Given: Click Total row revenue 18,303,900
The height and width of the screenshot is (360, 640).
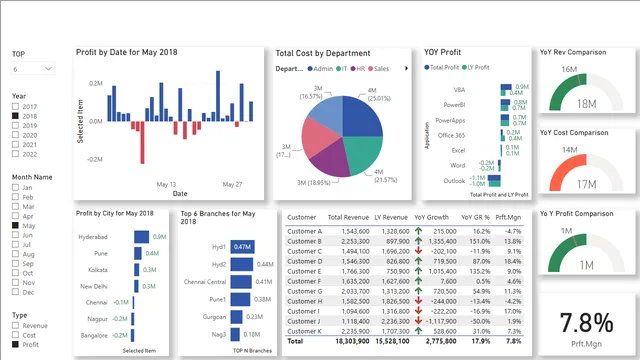Looking at the screenshot, I should [x=352, y=341].
